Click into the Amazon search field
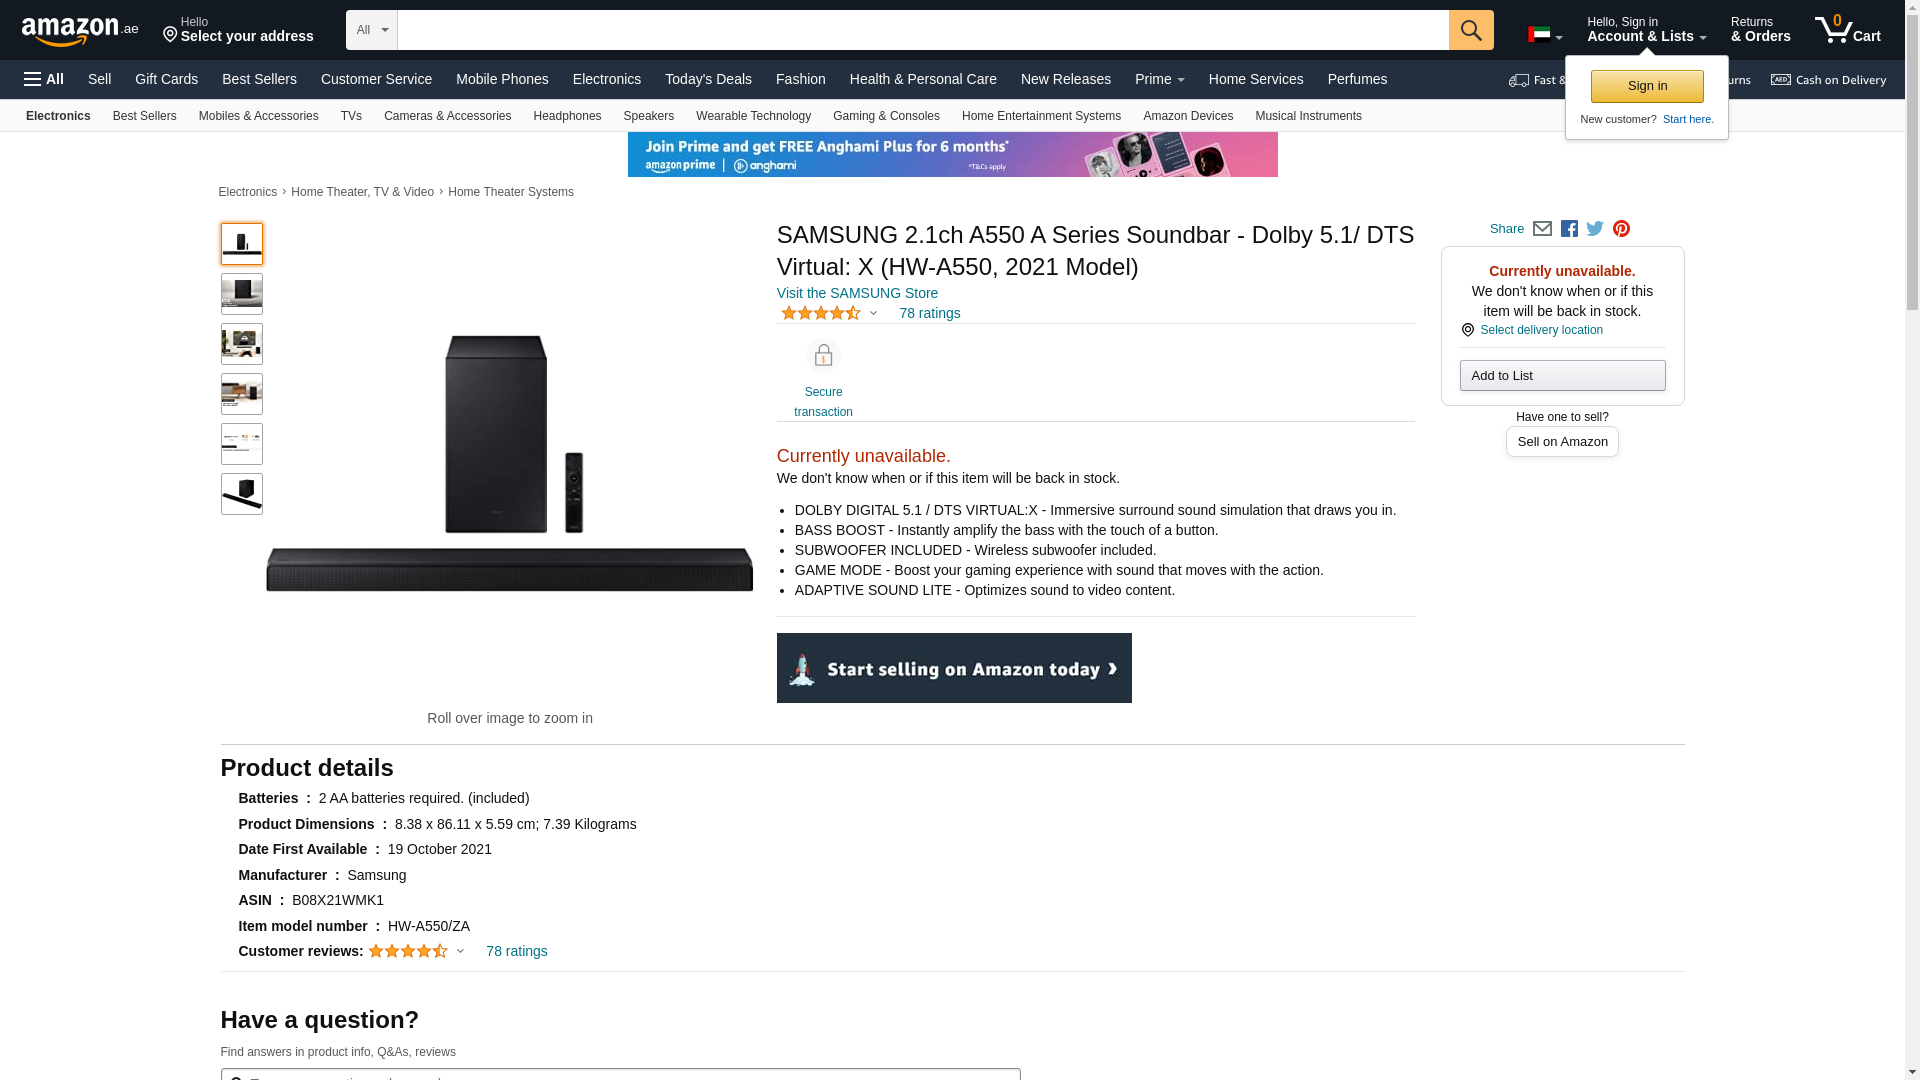 [922, 30]
